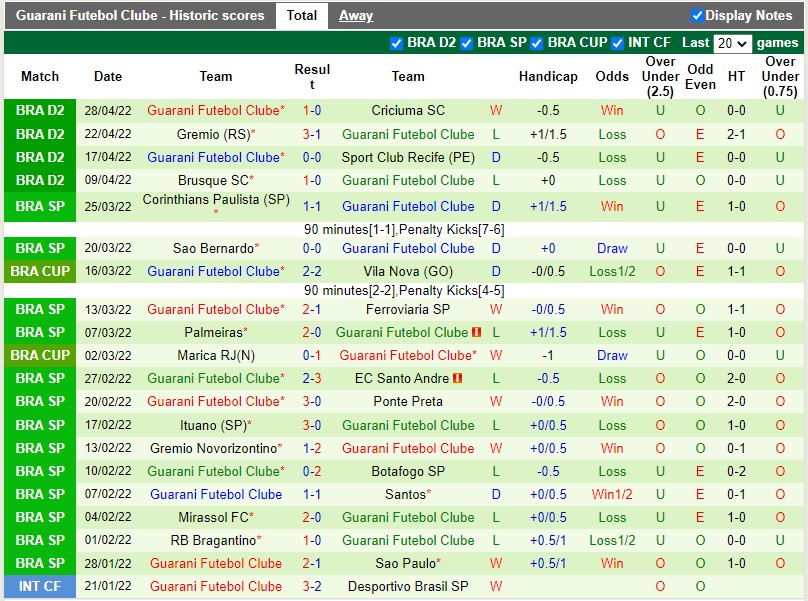Click handicap value -1 in Marica row
Viewport: 808px width, 601px height.
tap(548, 356)
